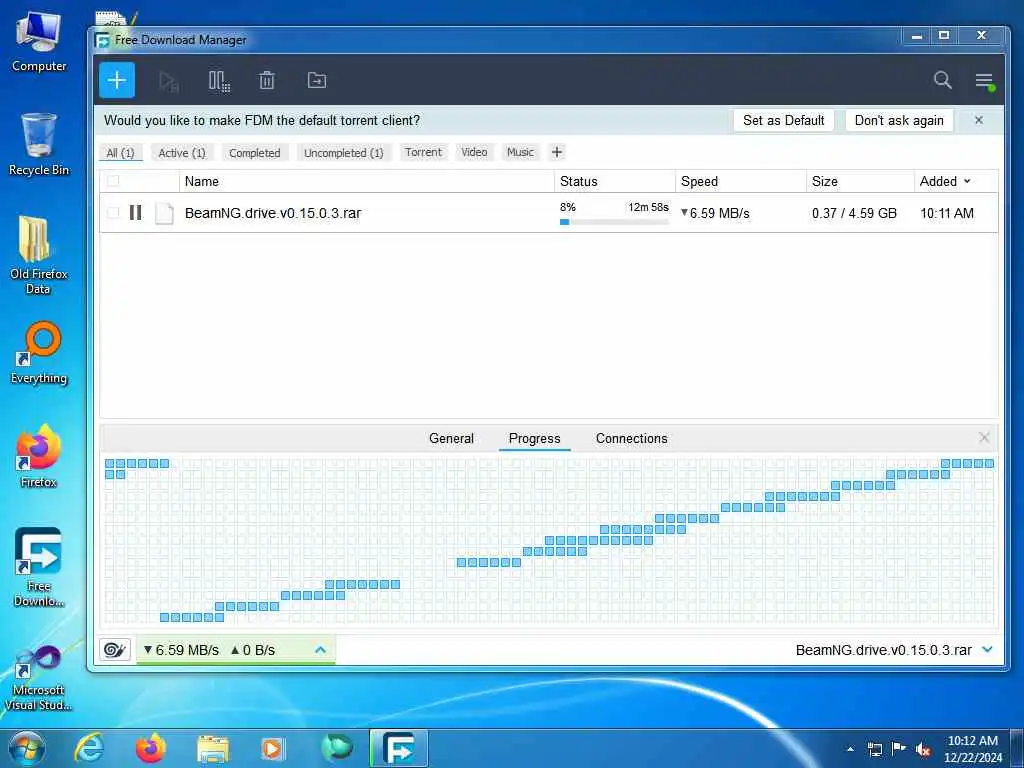Click the muted volume tray icon
This screenshot has width=1024, height=768.
[x=923, y=749]
